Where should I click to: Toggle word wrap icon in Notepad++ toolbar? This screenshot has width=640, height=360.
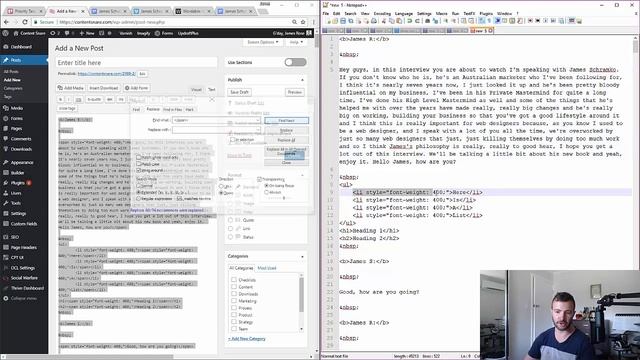482,21
